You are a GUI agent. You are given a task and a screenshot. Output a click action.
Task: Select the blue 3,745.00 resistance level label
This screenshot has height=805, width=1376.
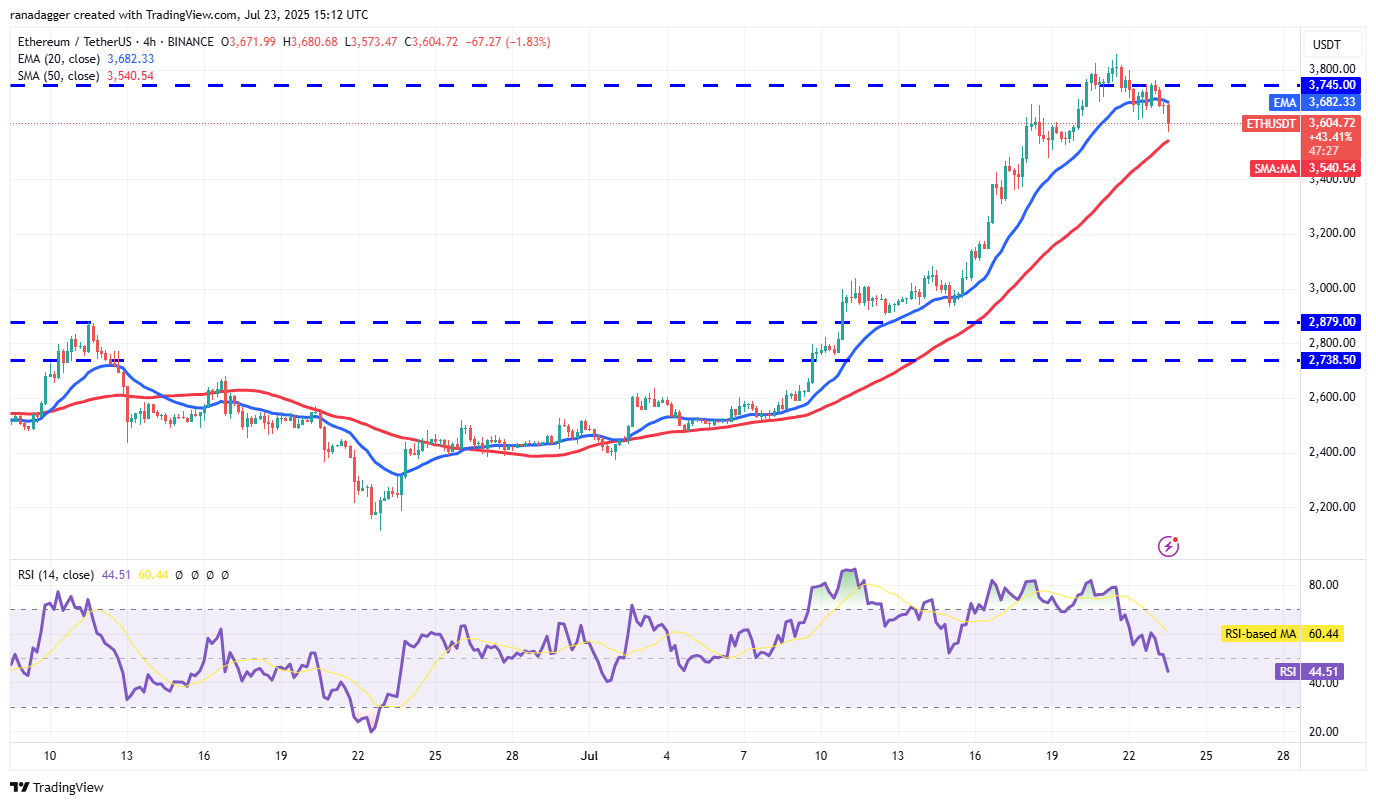pyautogui.click(x=1330, y=85)
